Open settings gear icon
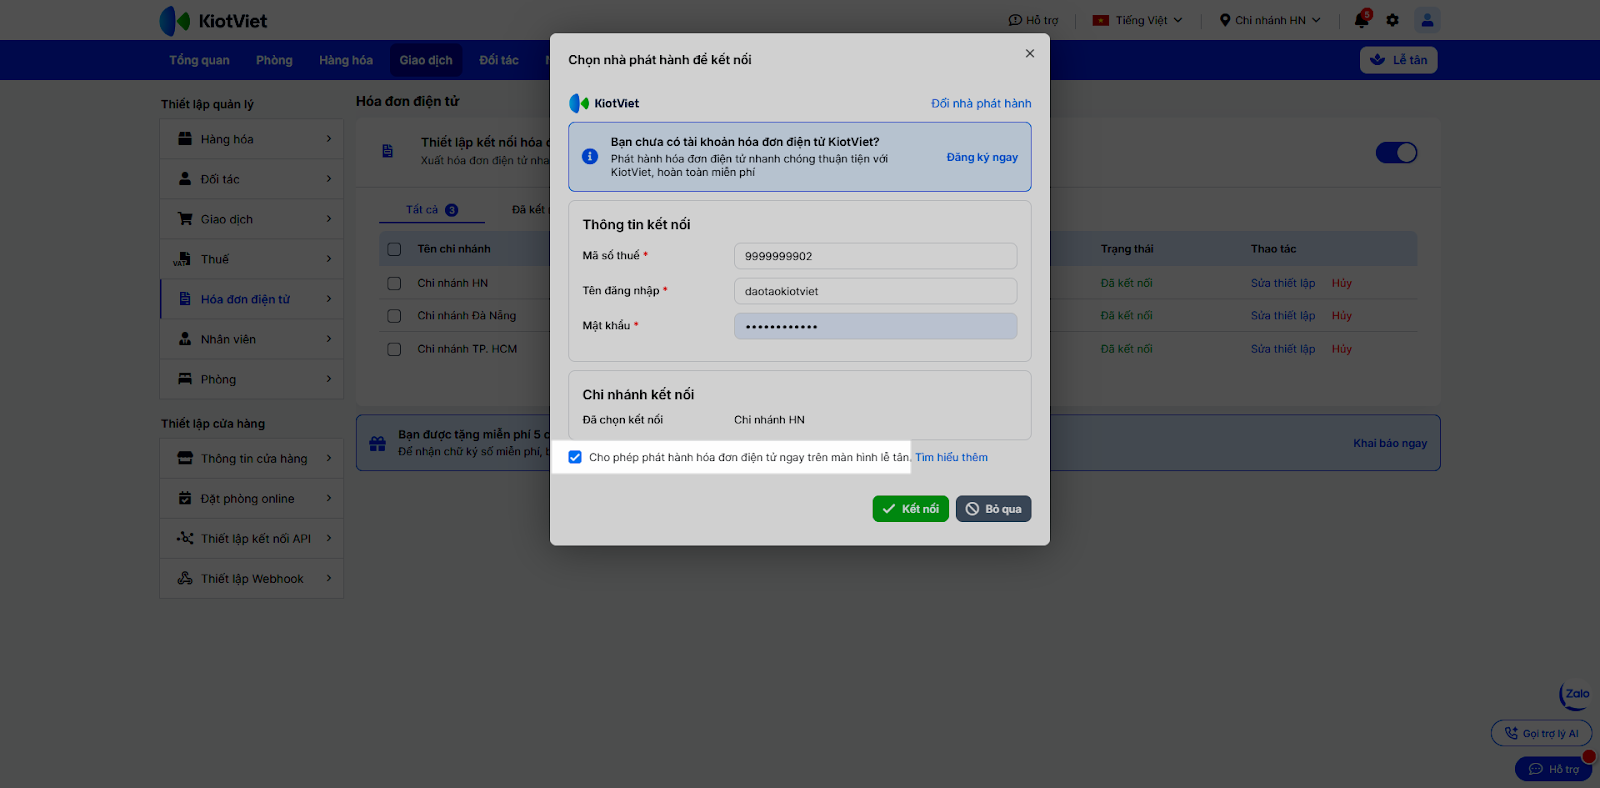This screenshot has width=1600, height=788. 1393,20
